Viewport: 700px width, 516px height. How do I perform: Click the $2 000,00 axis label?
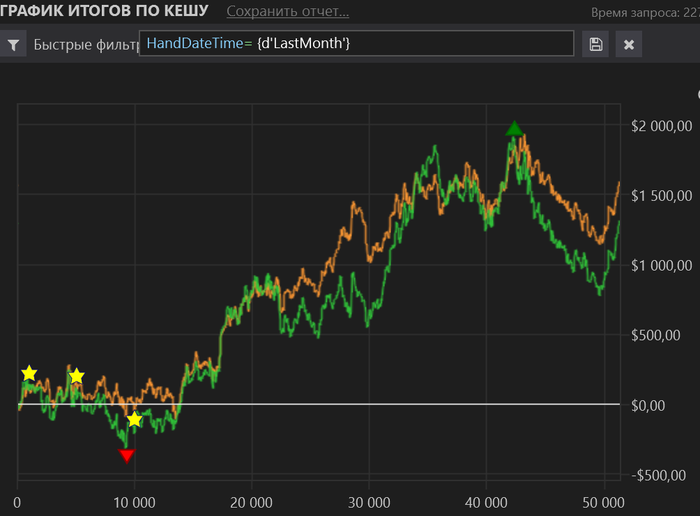662,126
